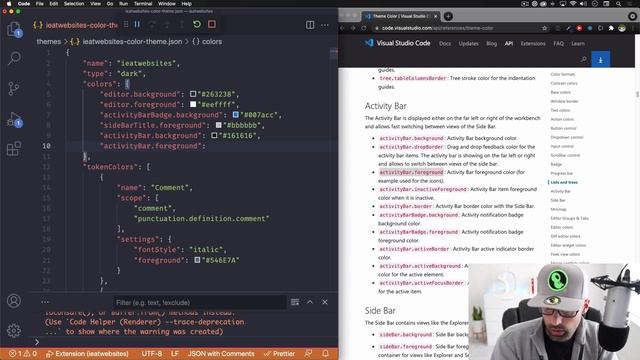Open the Explorer view in the activity bar

[x=14, y=29]
